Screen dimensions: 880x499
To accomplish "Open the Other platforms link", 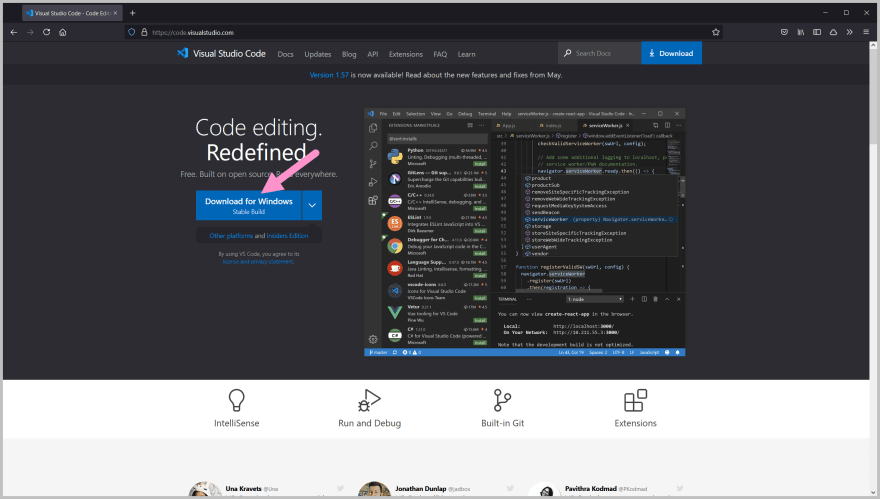I will [231, 236].
